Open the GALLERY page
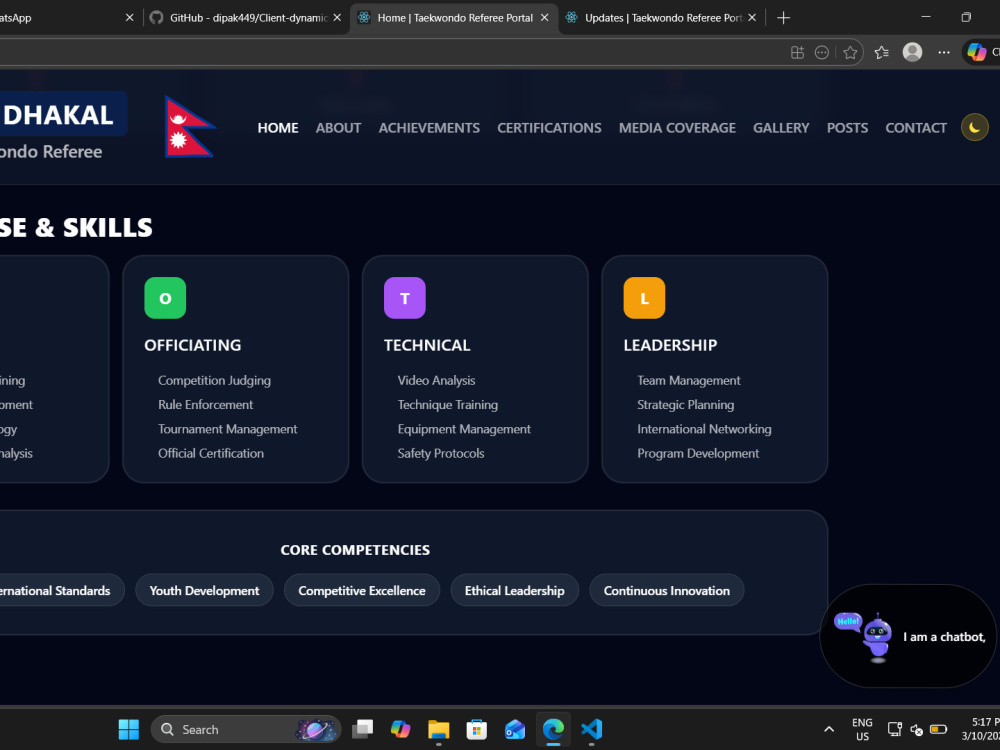This screenshot has width=1000, height=750. coord(781,128)
